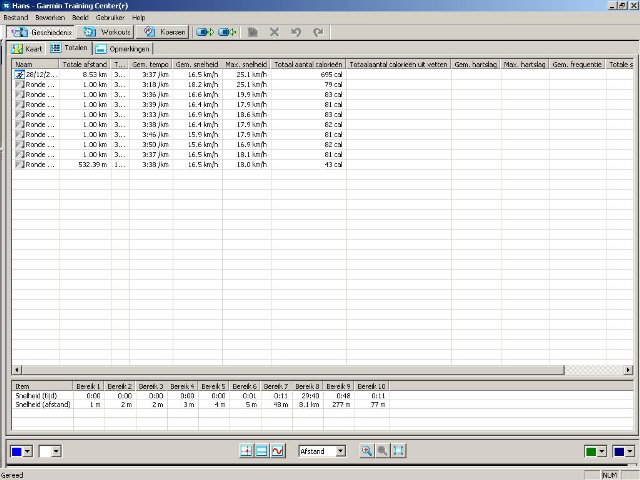Sort by Totale afstand column header
640x480 pixels.
tap(85, 64)
